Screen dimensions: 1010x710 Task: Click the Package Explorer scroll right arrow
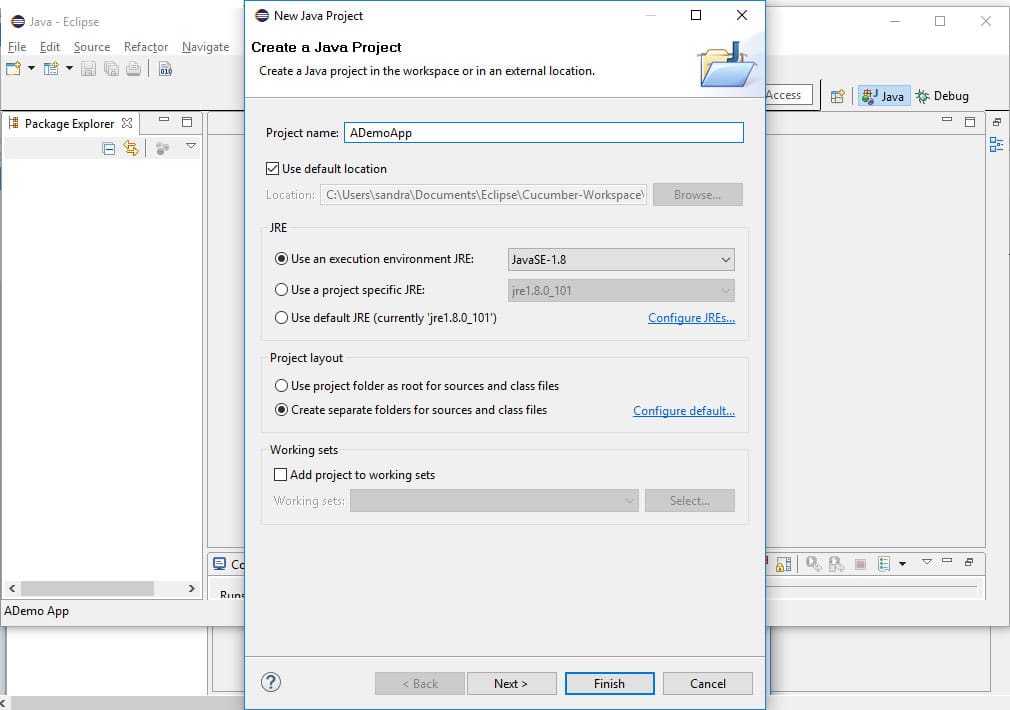tap(191, 588)
